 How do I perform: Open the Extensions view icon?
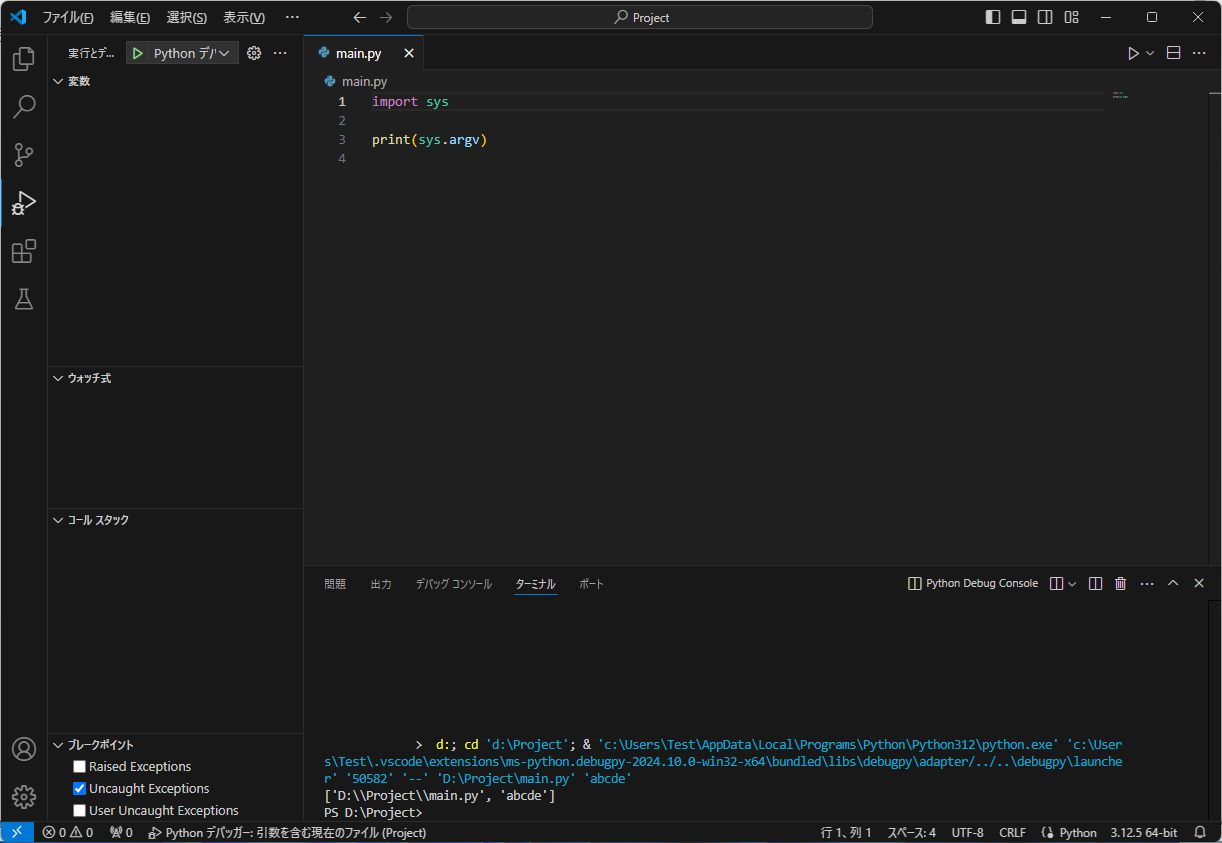pyautogui.click(x=24, y=251)
